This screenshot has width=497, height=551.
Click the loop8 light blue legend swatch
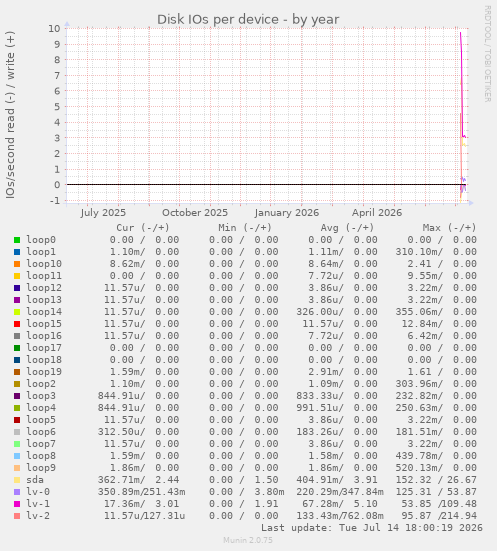click(17, 456)
